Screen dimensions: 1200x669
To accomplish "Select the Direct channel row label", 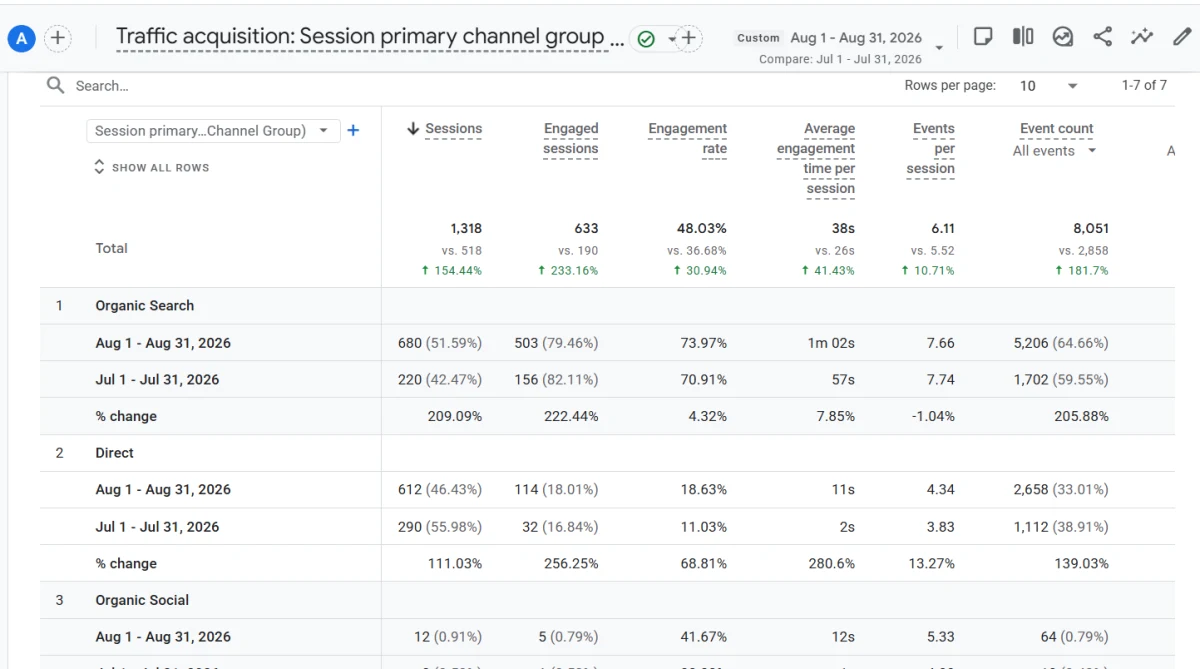I will [114, 453].
